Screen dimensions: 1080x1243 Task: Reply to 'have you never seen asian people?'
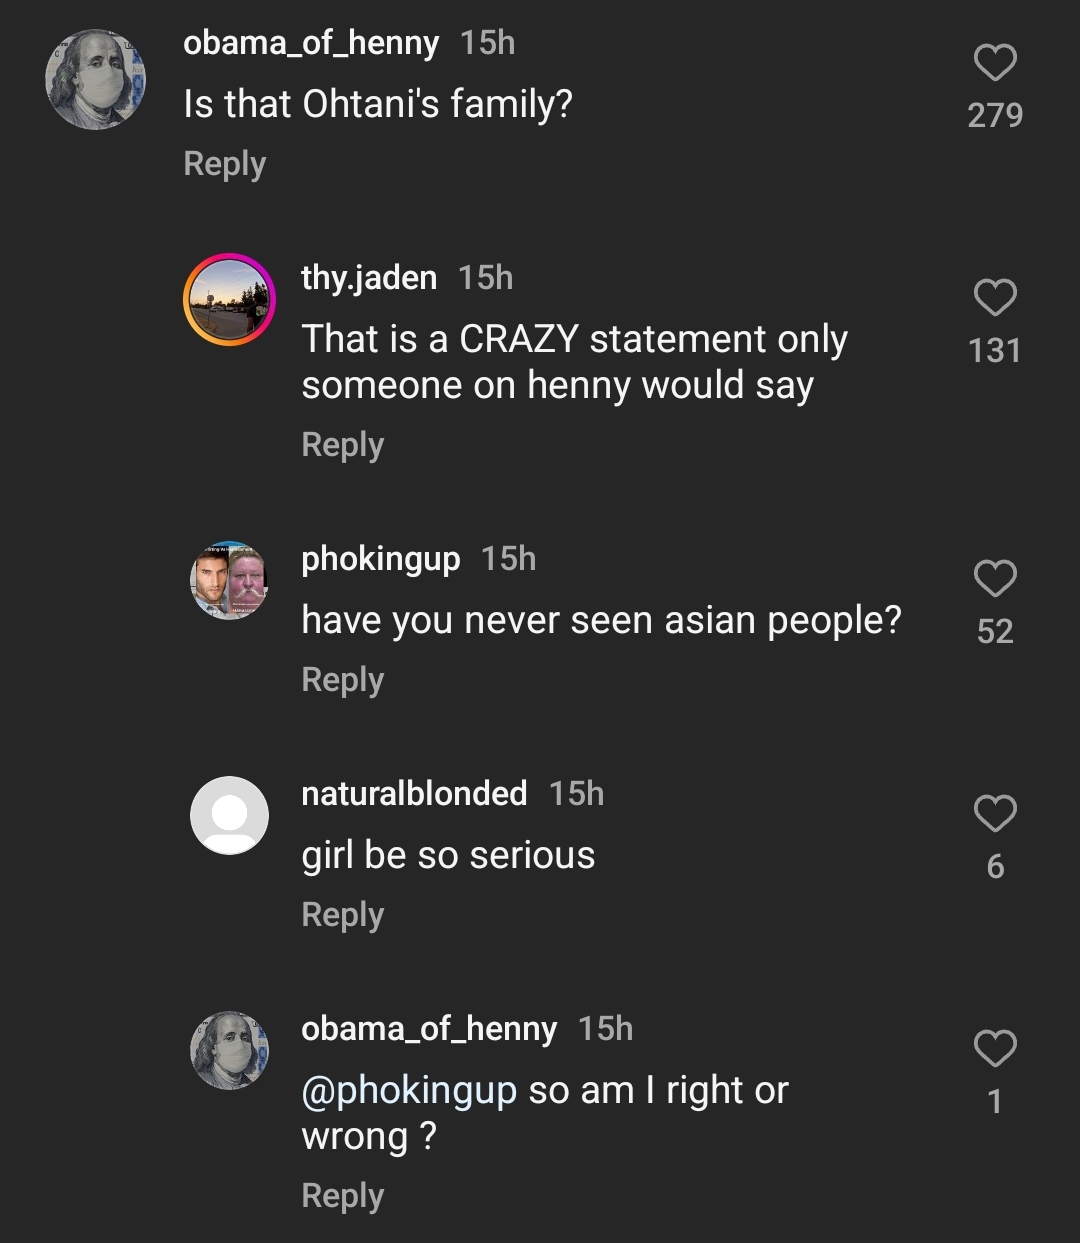click(343, 680)
